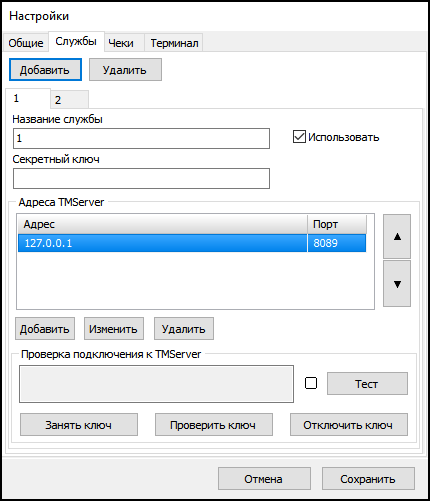Click the Сохранить button
Screen dimensions: 430x501
point(368,479)
